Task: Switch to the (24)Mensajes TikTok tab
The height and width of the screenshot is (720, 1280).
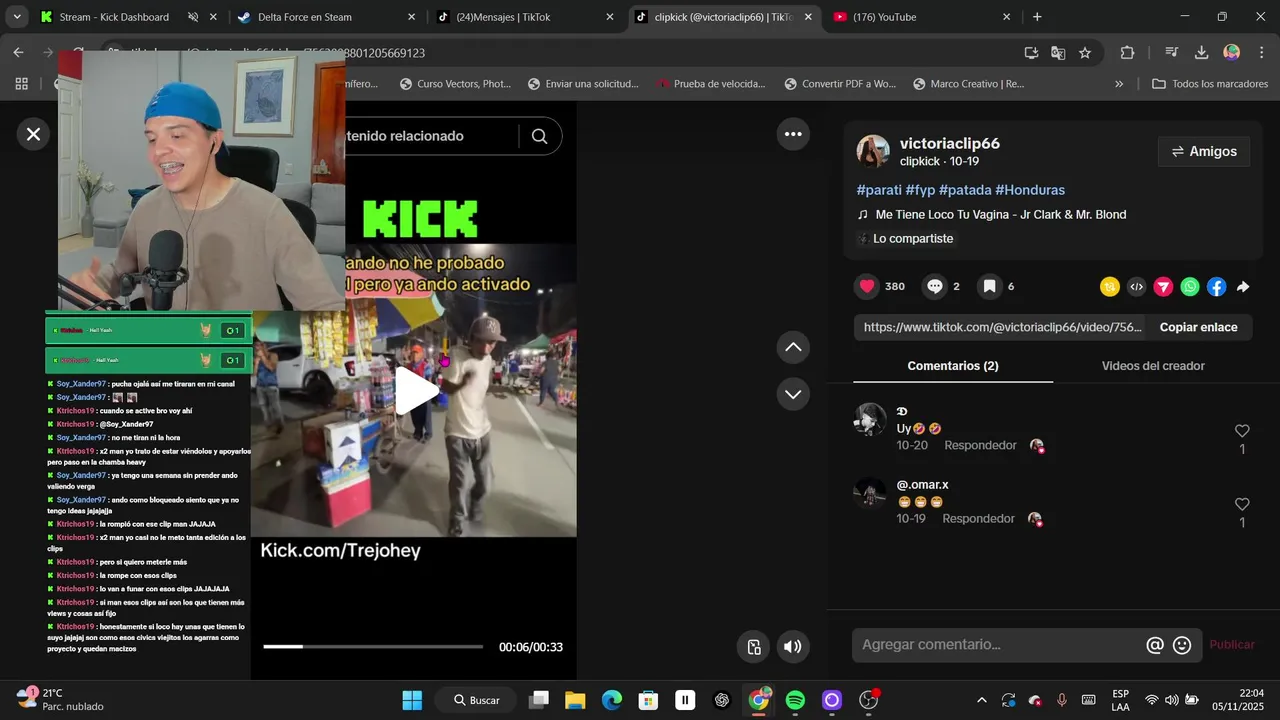Action: [x=524, y=17]
